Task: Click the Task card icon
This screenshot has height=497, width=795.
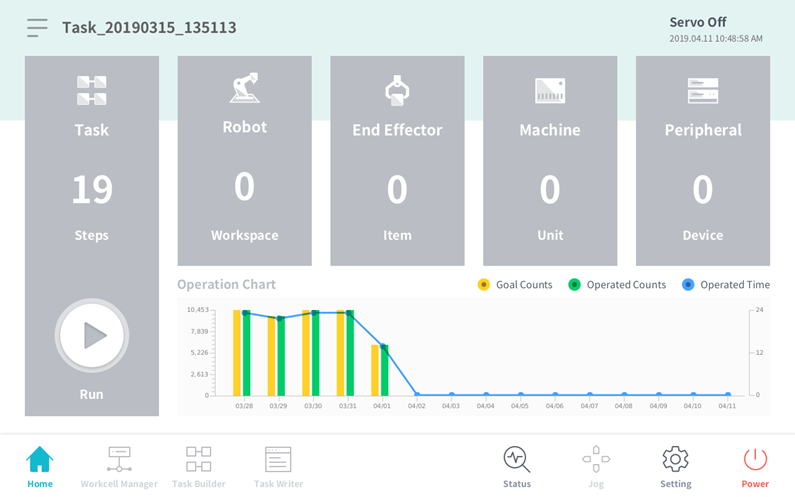Action: point(92,91)
